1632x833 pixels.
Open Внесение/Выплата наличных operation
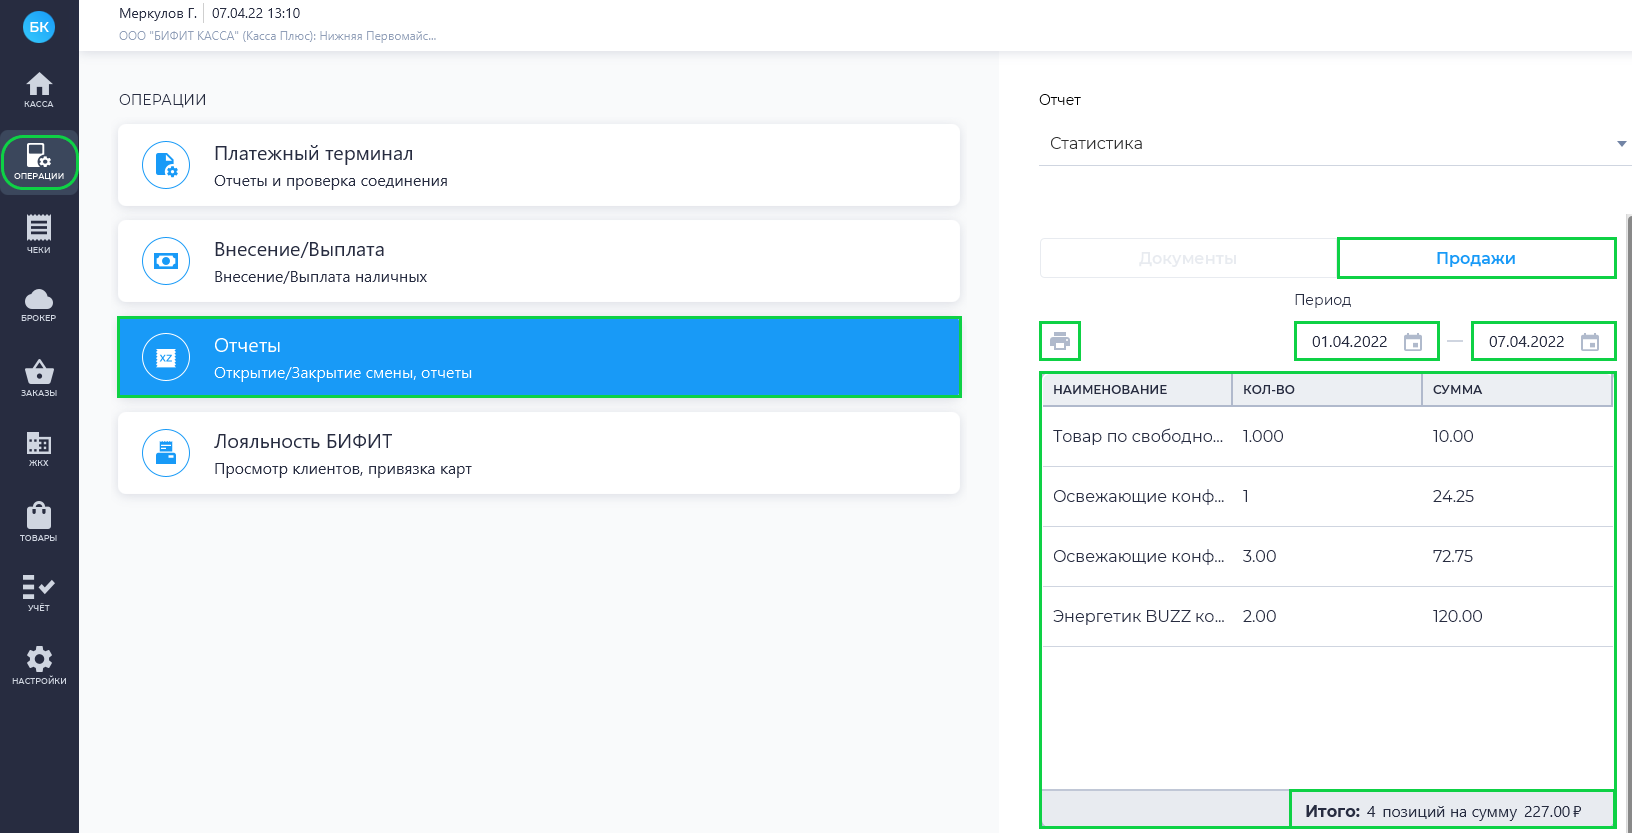539,261
